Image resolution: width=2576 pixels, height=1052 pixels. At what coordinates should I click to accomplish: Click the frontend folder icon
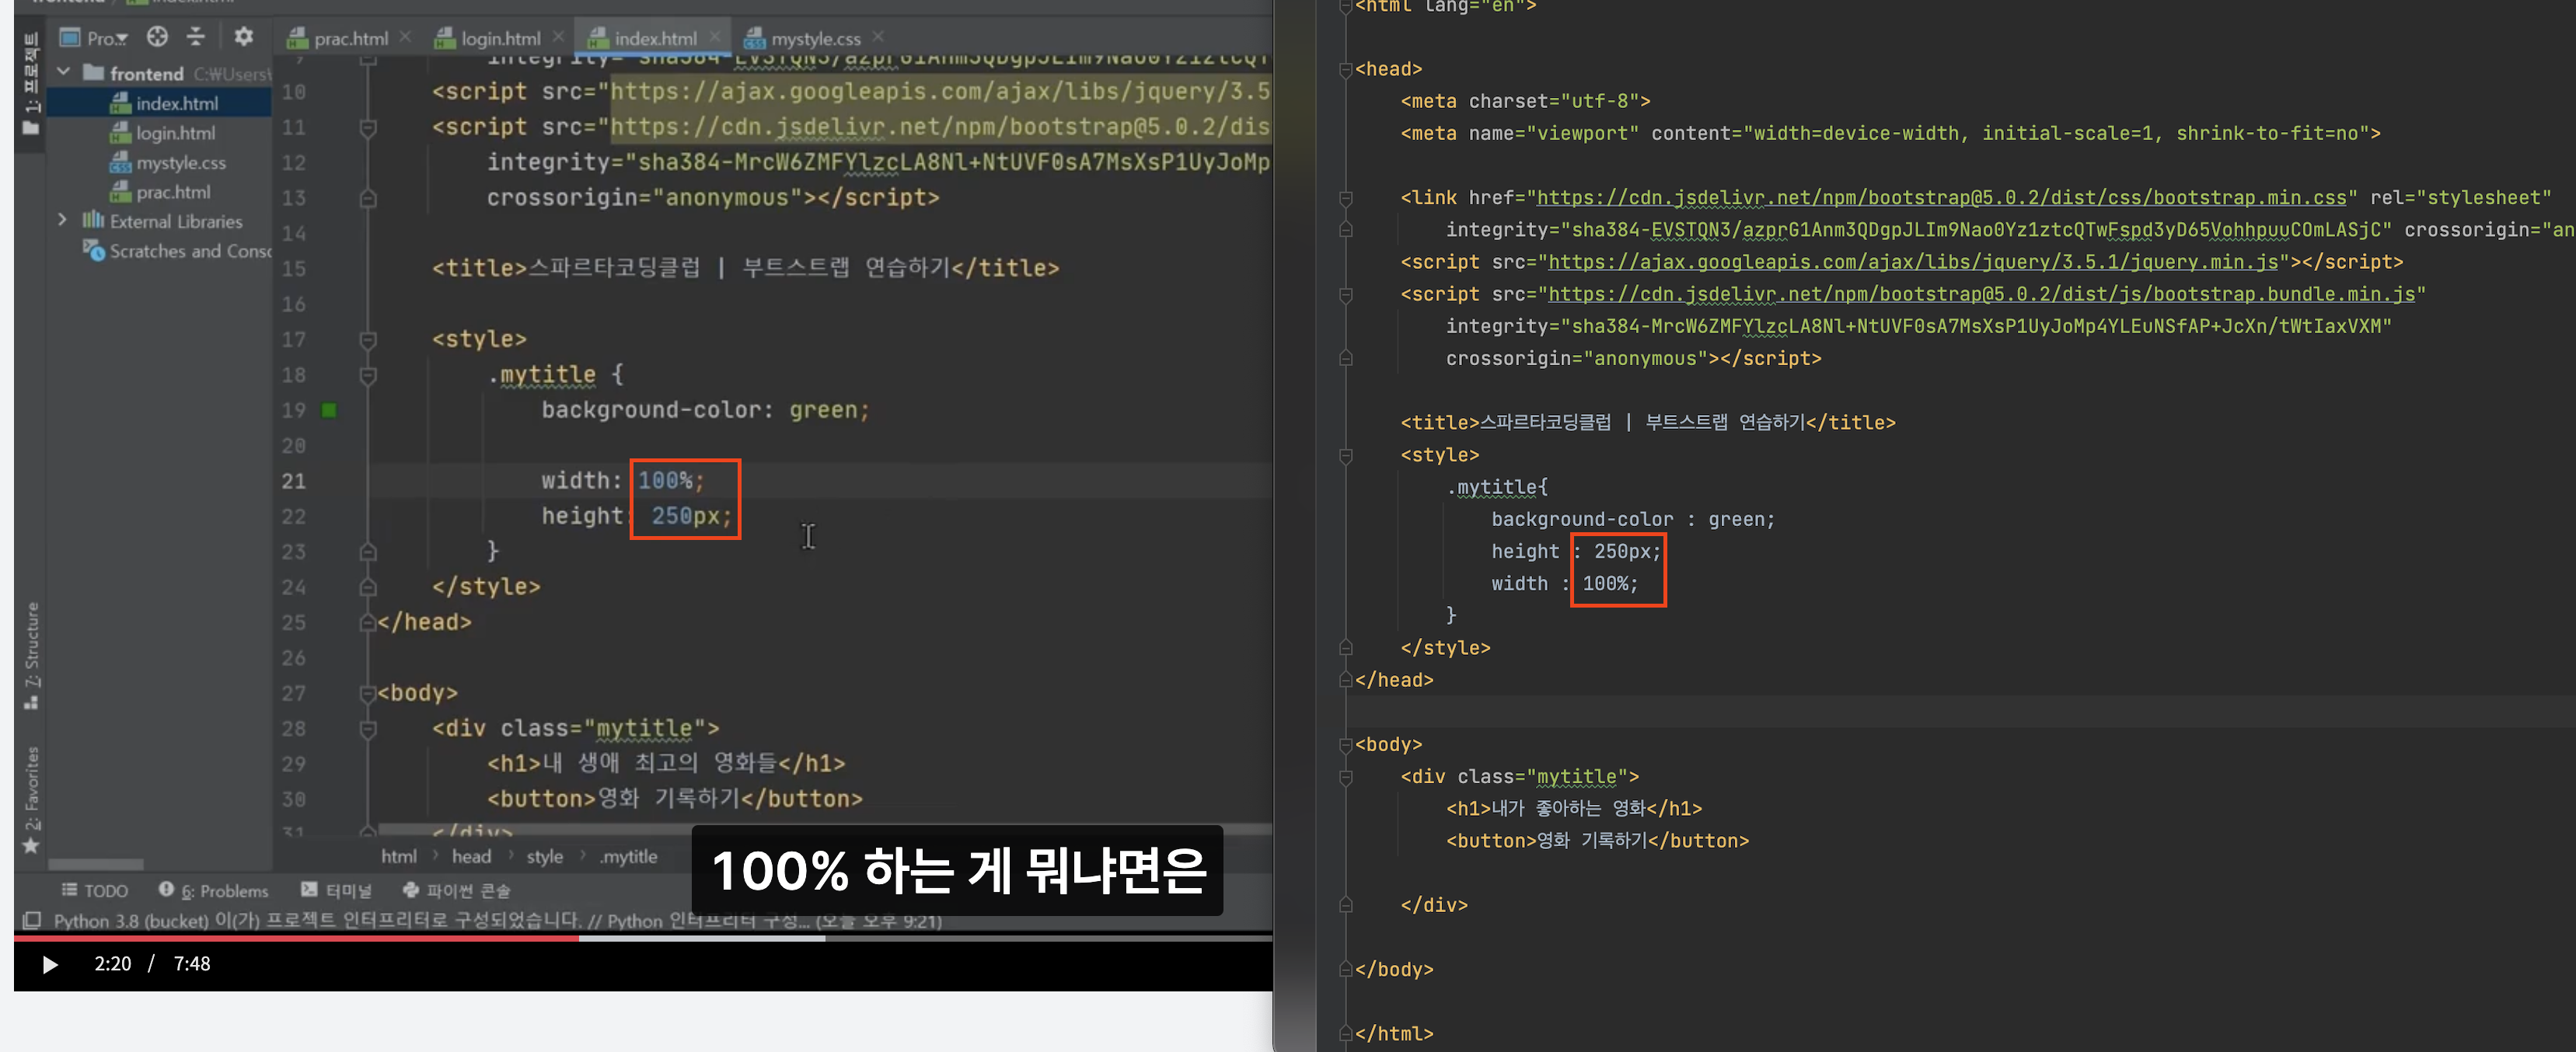pyautogui.click(x=94, y=72)
